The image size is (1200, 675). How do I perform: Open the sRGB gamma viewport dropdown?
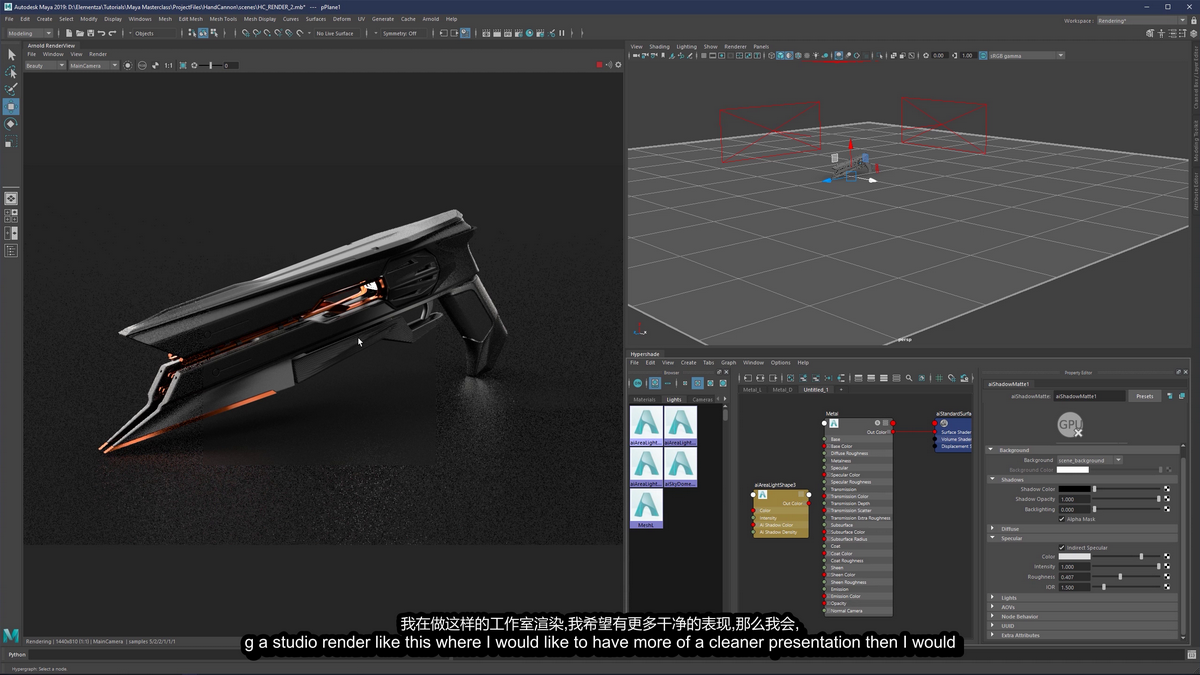point(1025,55)
